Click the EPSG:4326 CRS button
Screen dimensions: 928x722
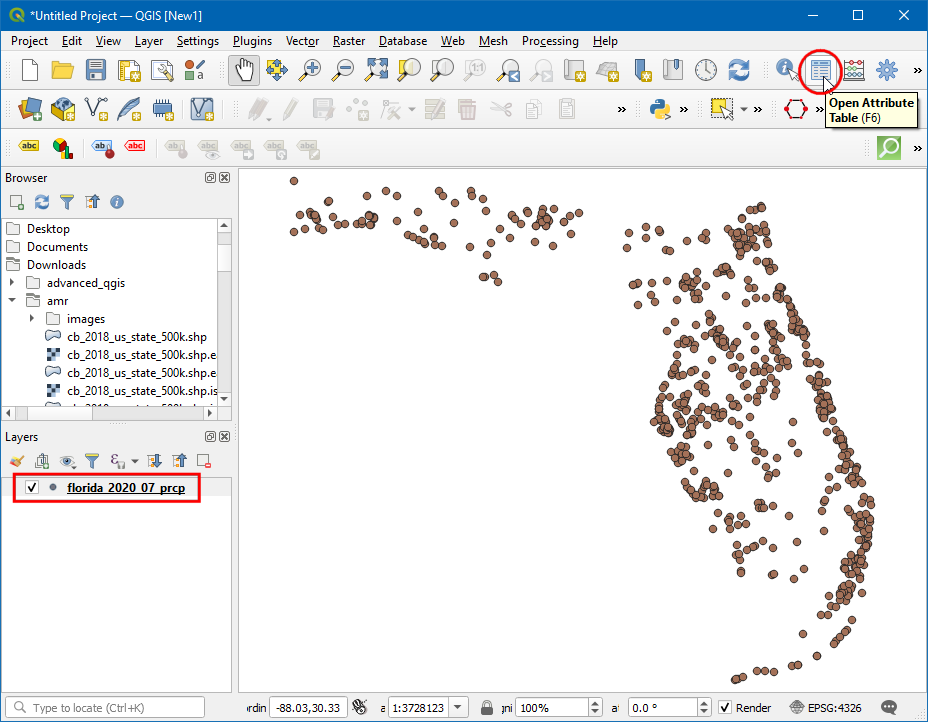pos(827,708)
